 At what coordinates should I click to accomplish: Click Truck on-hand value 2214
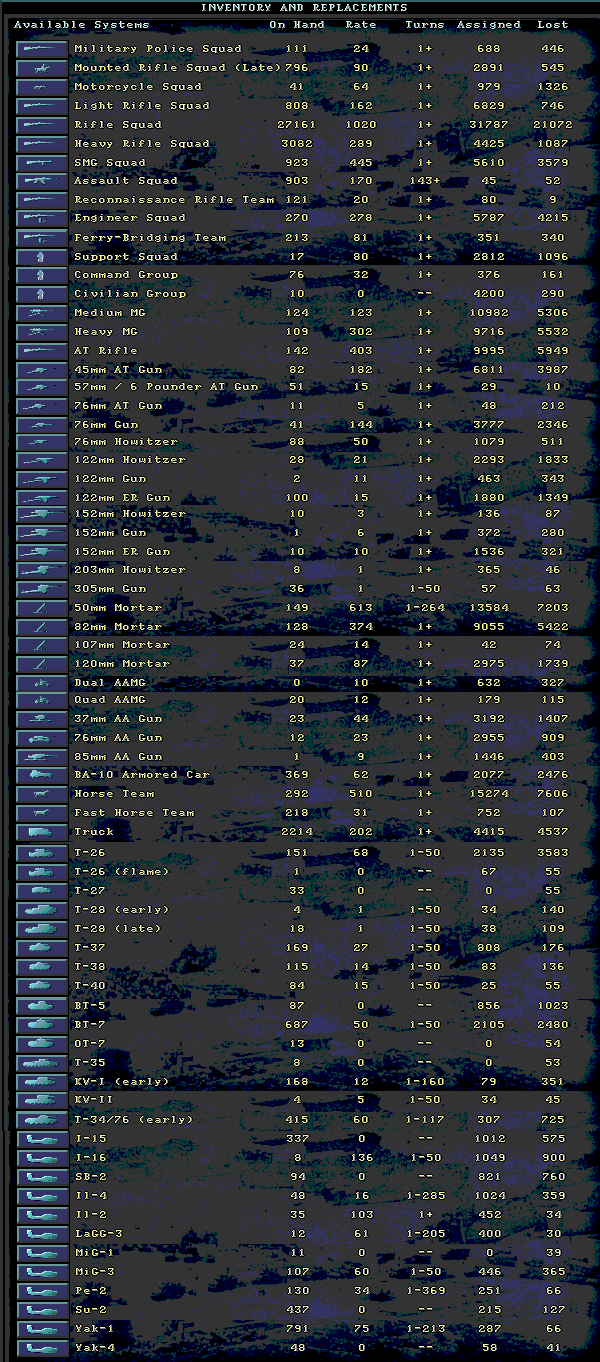point(296,831)
